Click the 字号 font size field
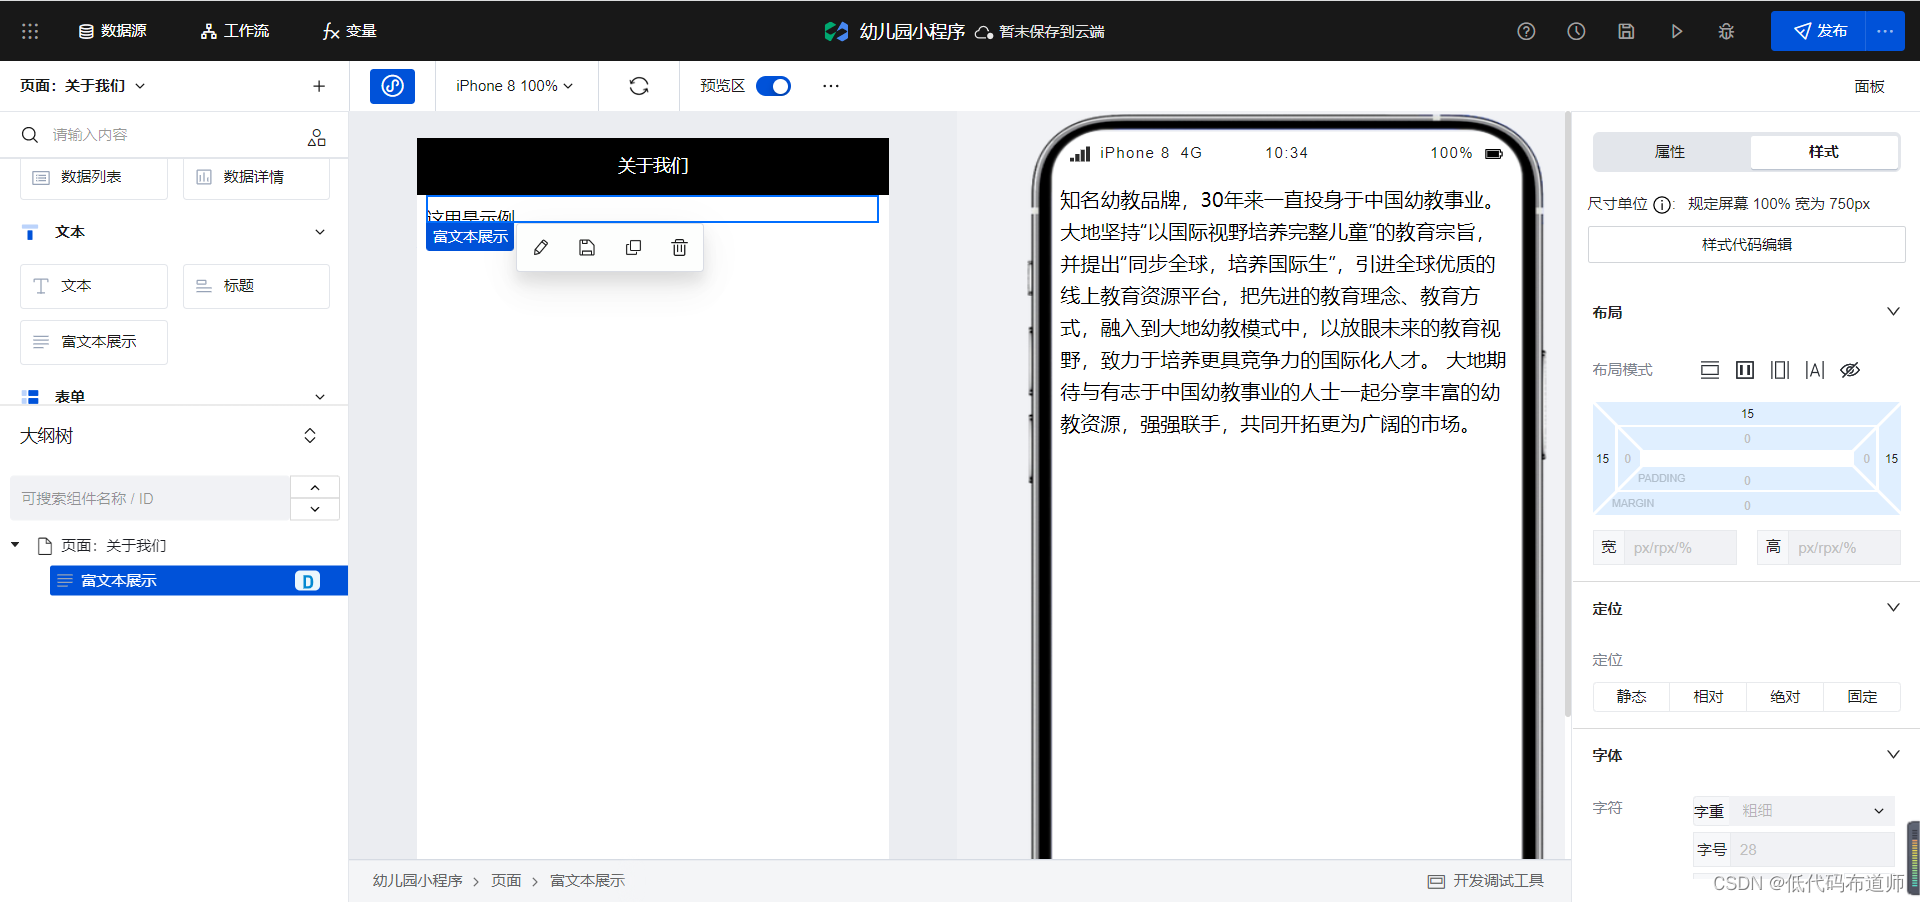Viewport: 1920px width, 902px height. coord(1812,850)
